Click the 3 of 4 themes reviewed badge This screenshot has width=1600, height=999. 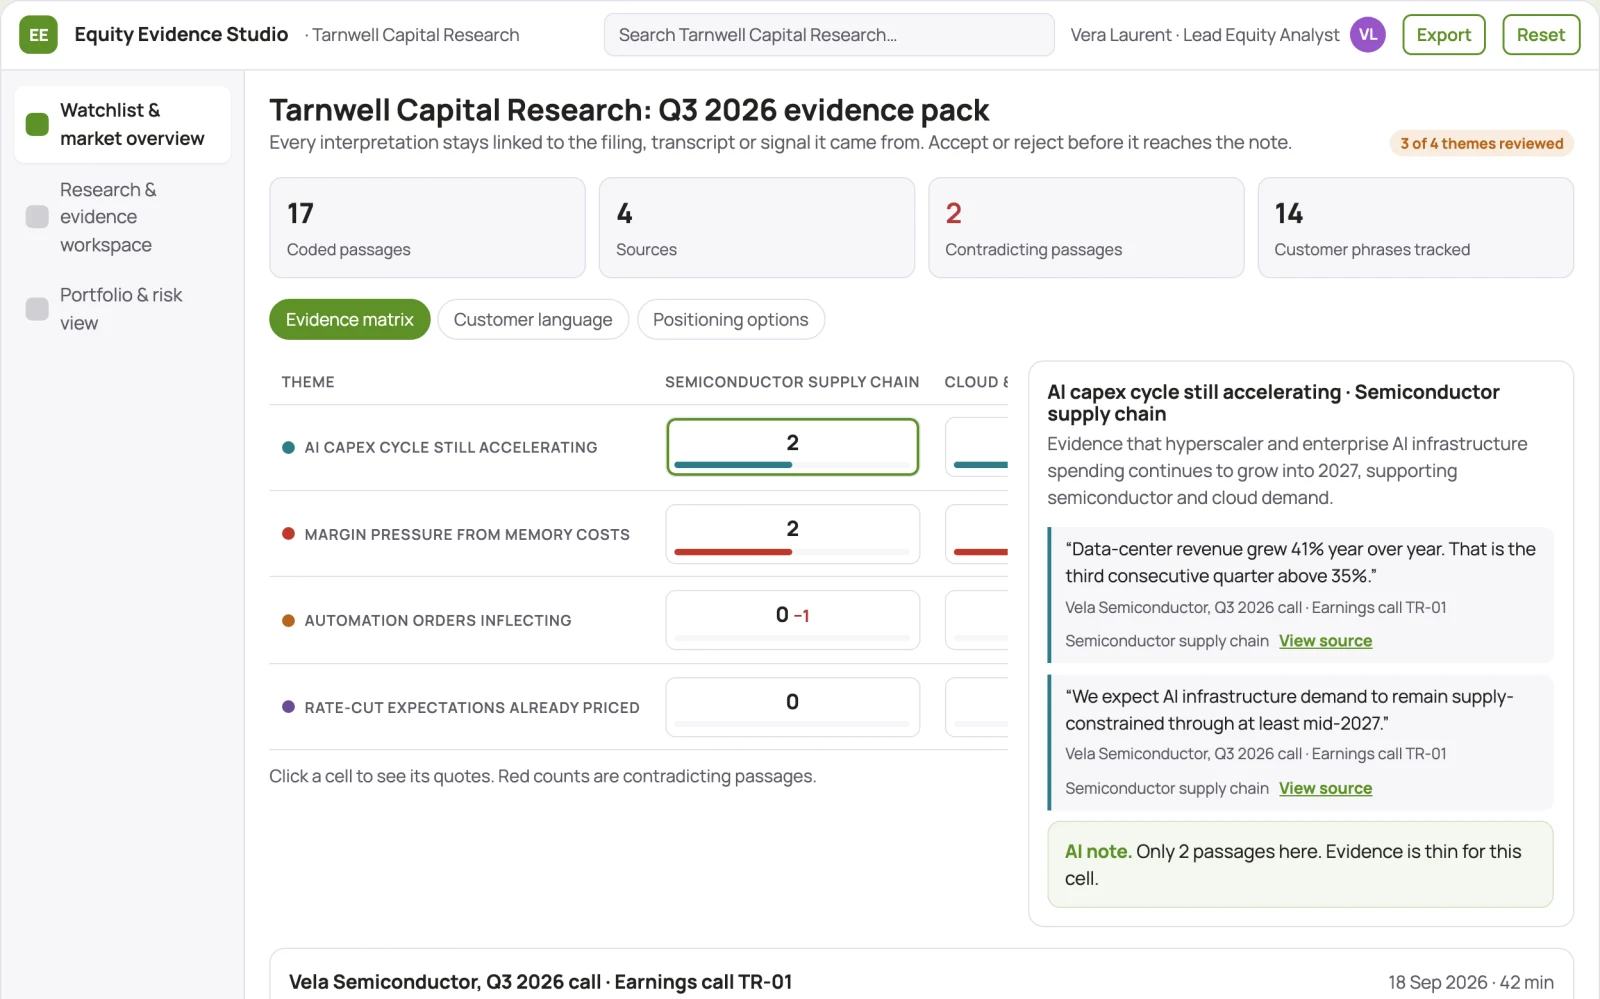tap(1481, 143)
